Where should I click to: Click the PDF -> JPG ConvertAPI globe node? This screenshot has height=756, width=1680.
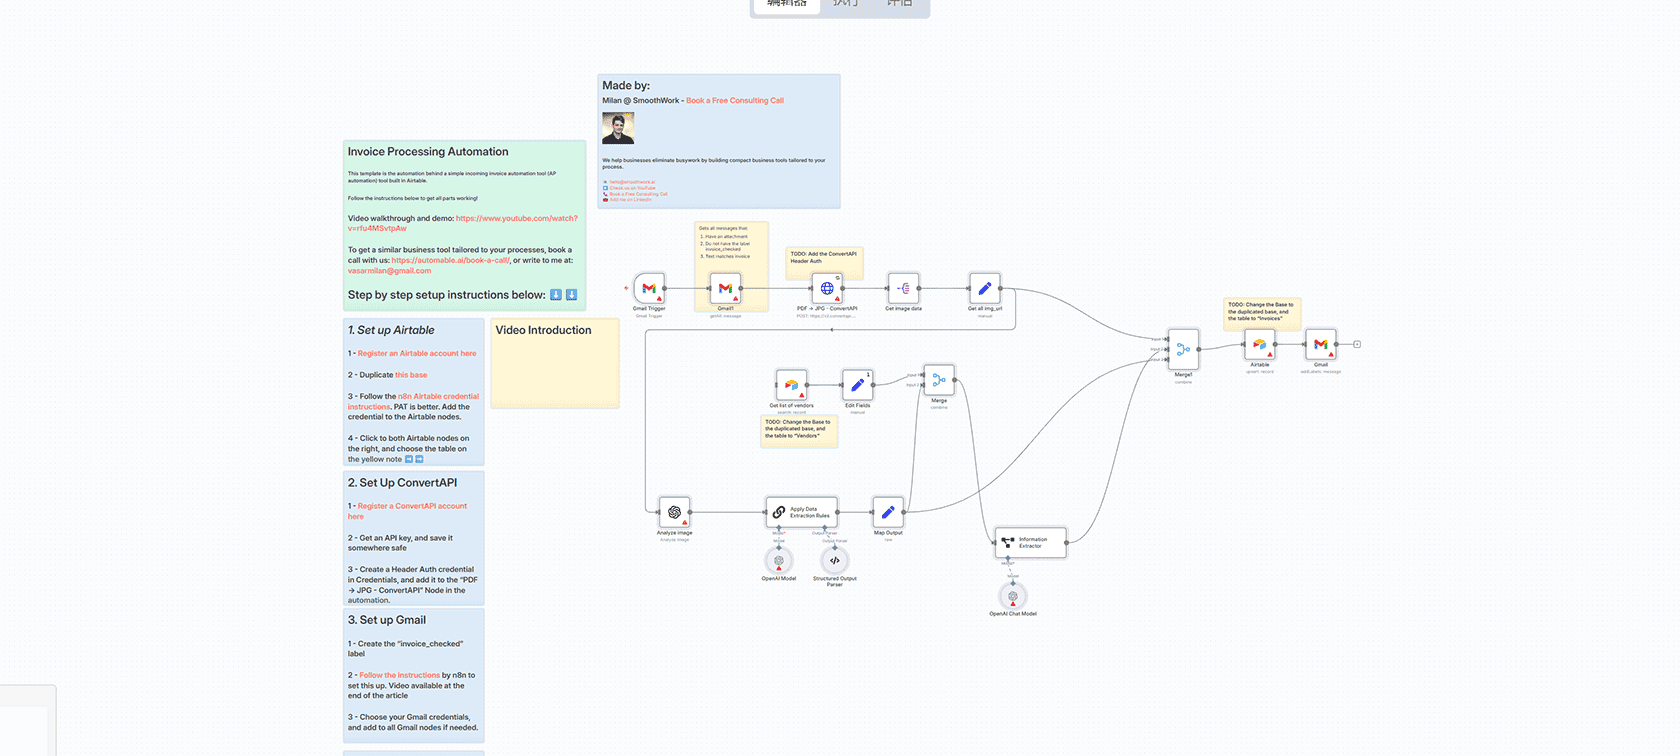[827, 289]
